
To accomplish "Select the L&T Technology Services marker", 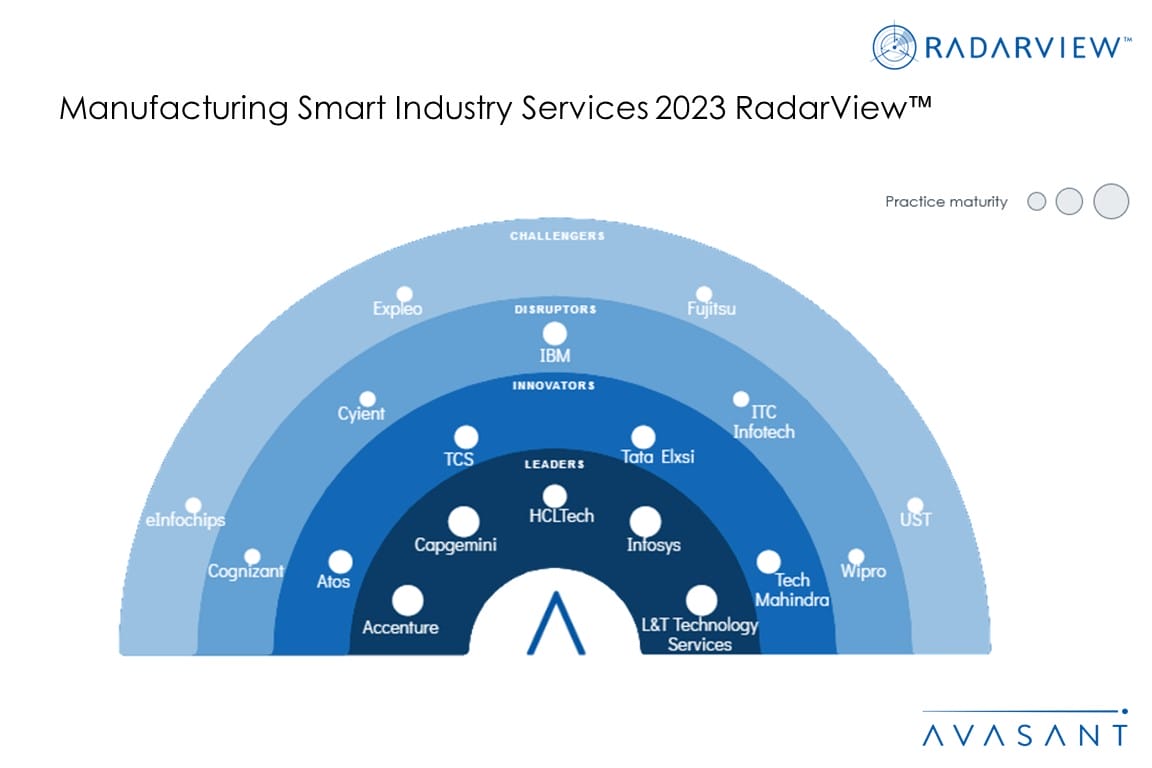I will (x=701, y=600).
